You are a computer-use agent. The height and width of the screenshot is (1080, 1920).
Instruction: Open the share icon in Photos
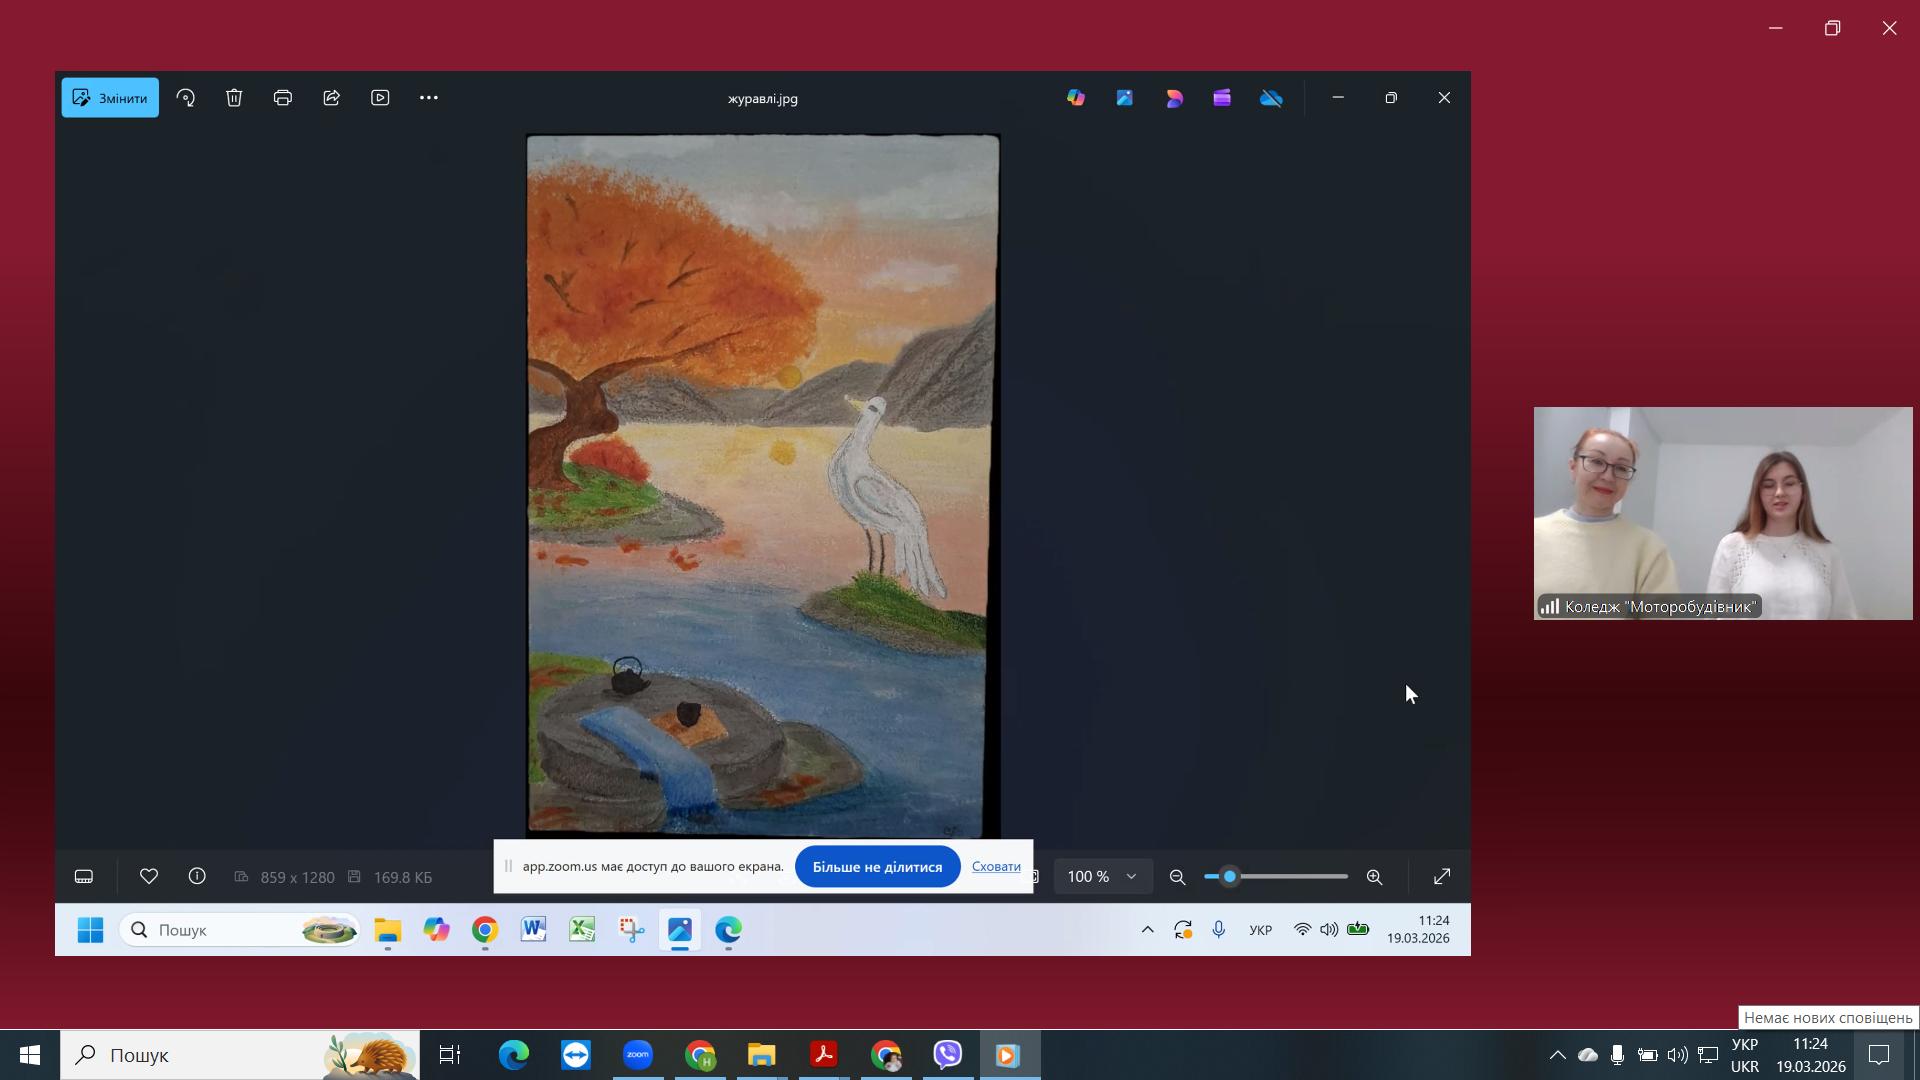332,98
